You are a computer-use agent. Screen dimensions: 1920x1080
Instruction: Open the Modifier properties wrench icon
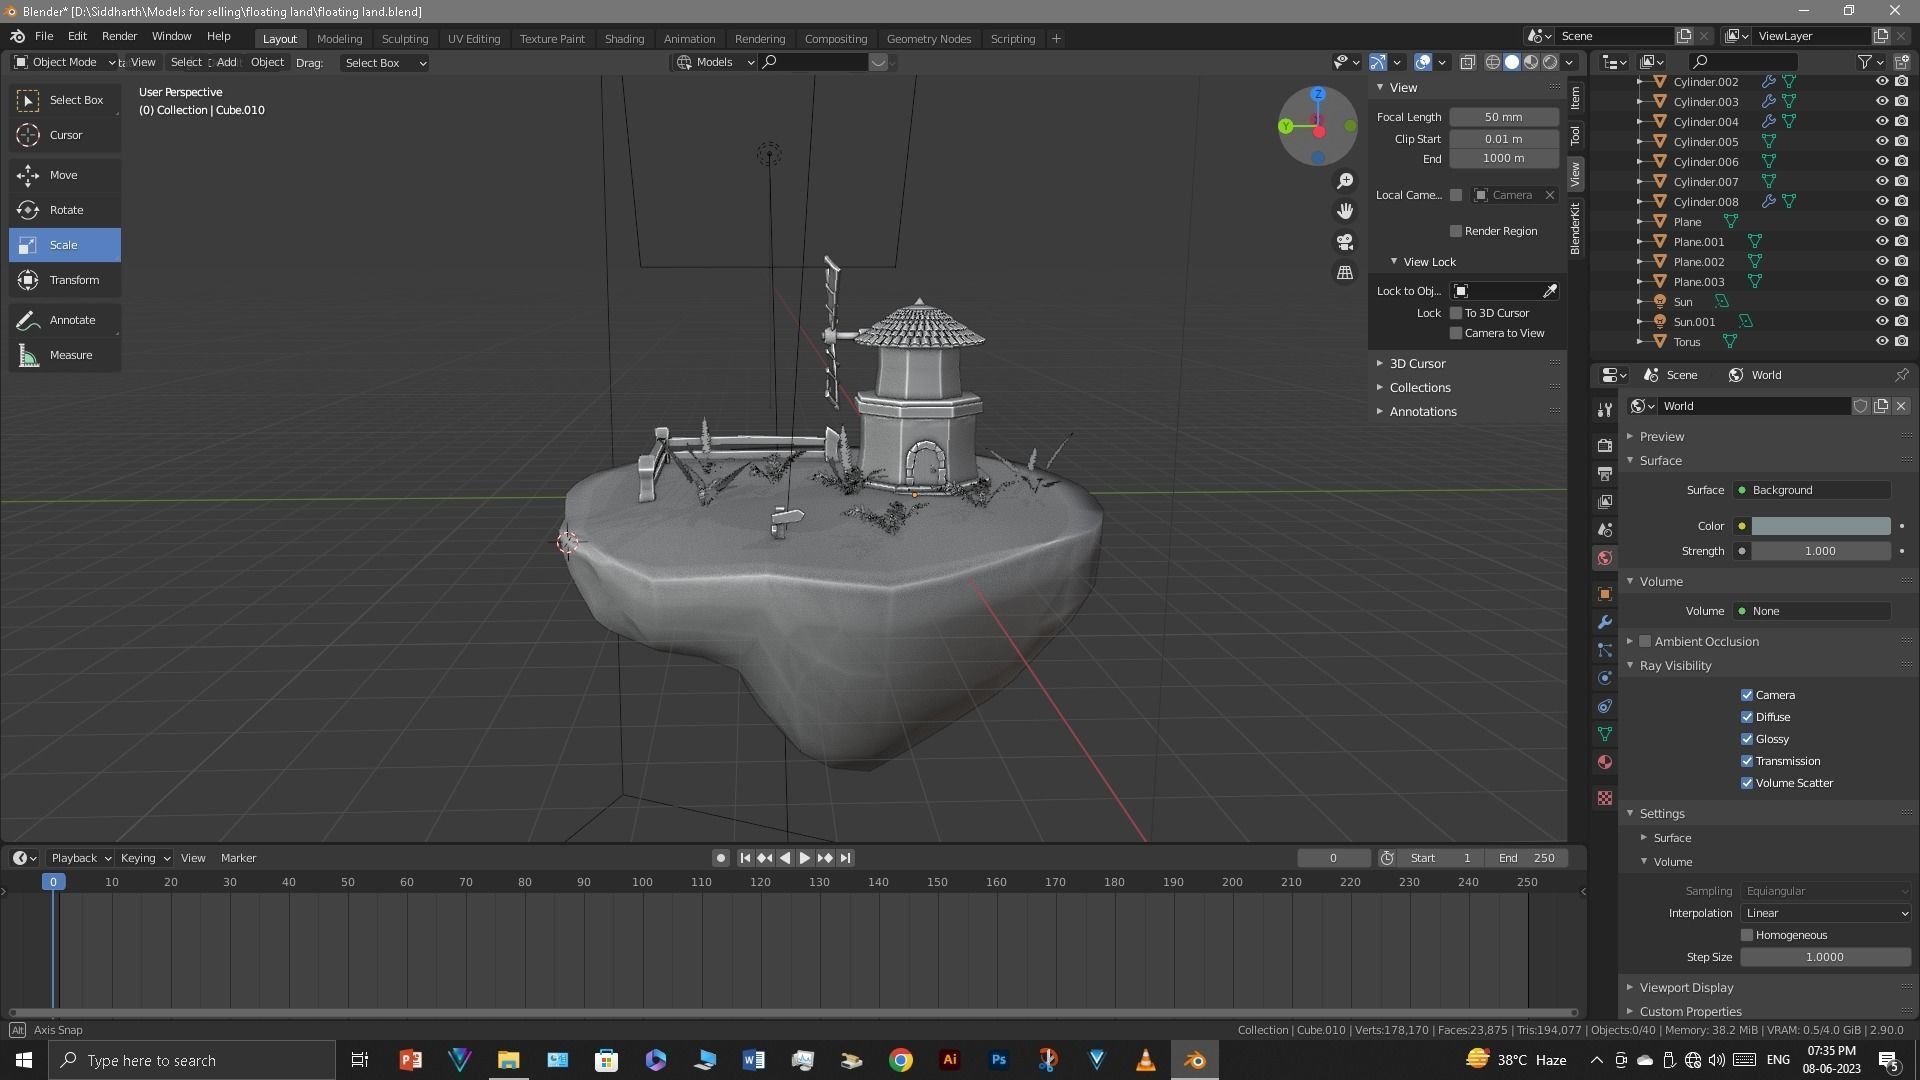pyautogui.click(x=1605, y=622)
